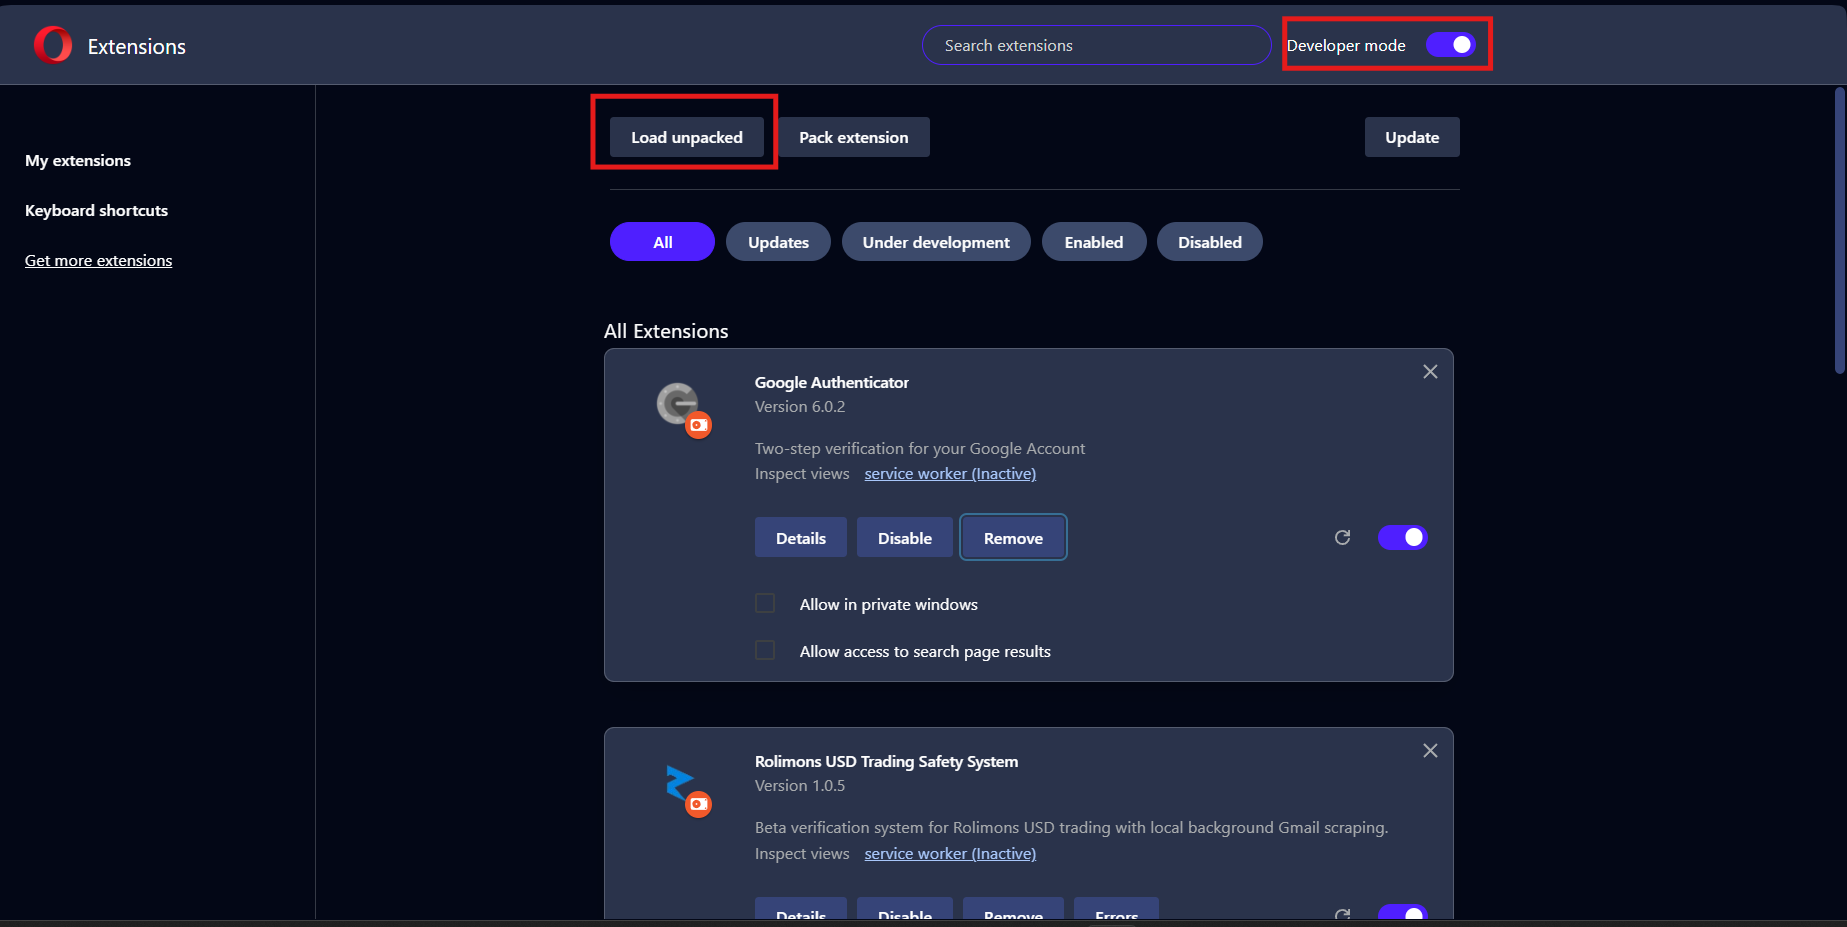Viewport: 1847px width, 927px height.
Task: Open Get more extensions link
Action: 98,260
